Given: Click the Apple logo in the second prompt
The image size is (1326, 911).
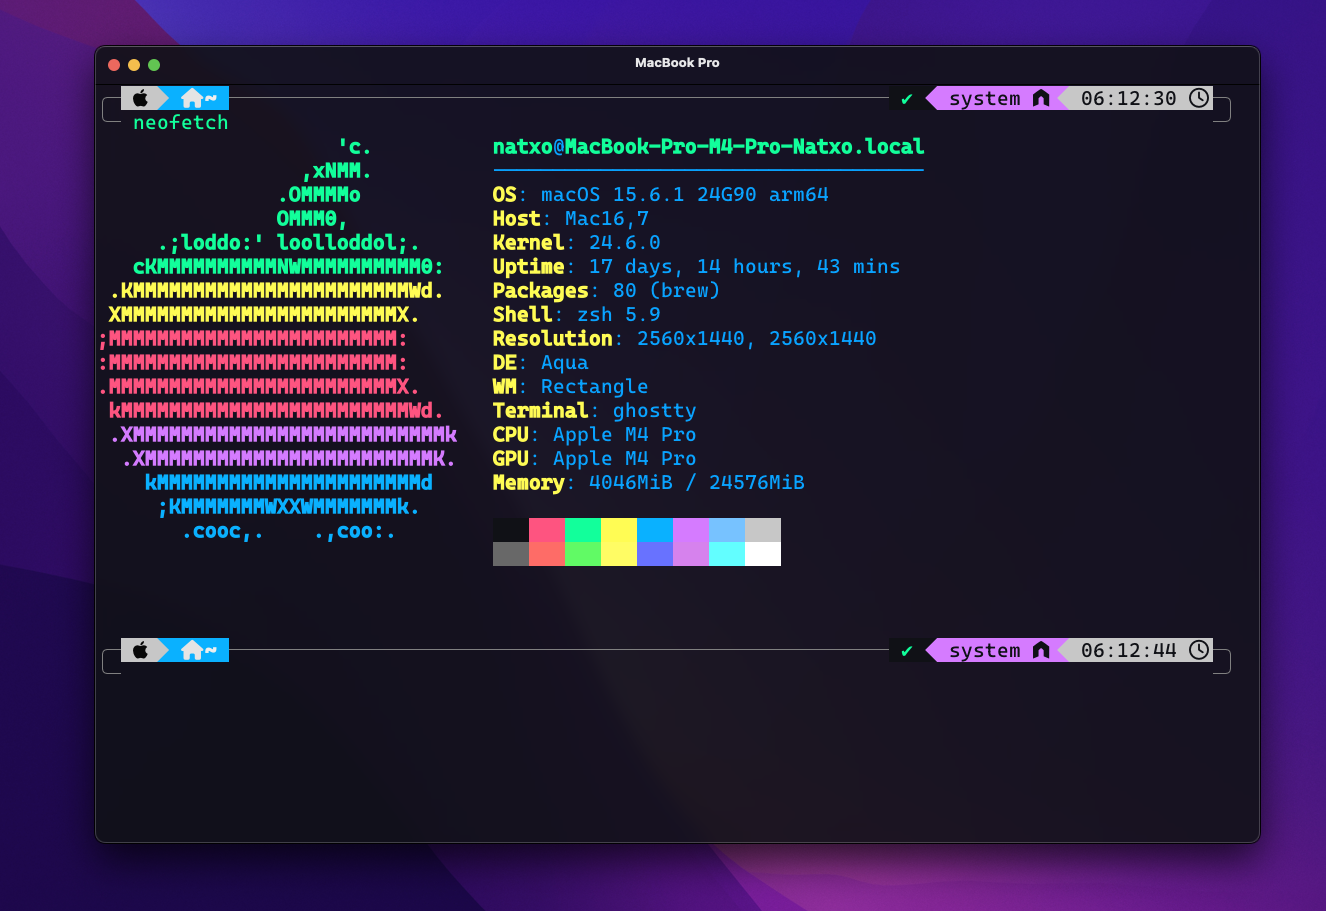Looking at the screenshot, I should pos(140,650).
